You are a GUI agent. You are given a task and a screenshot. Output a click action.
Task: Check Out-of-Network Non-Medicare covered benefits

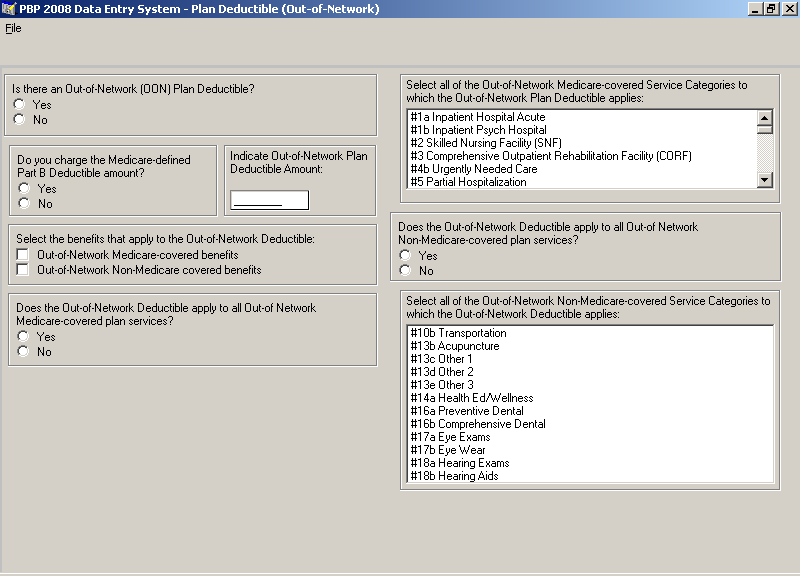click(x=22, y=269)
